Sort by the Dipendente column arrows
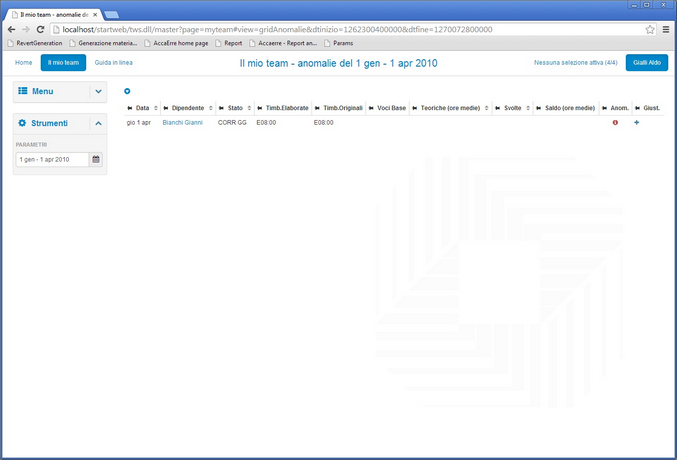Viewport: 677px width, 460px height. pyautogui.click(x=211, y=108)
